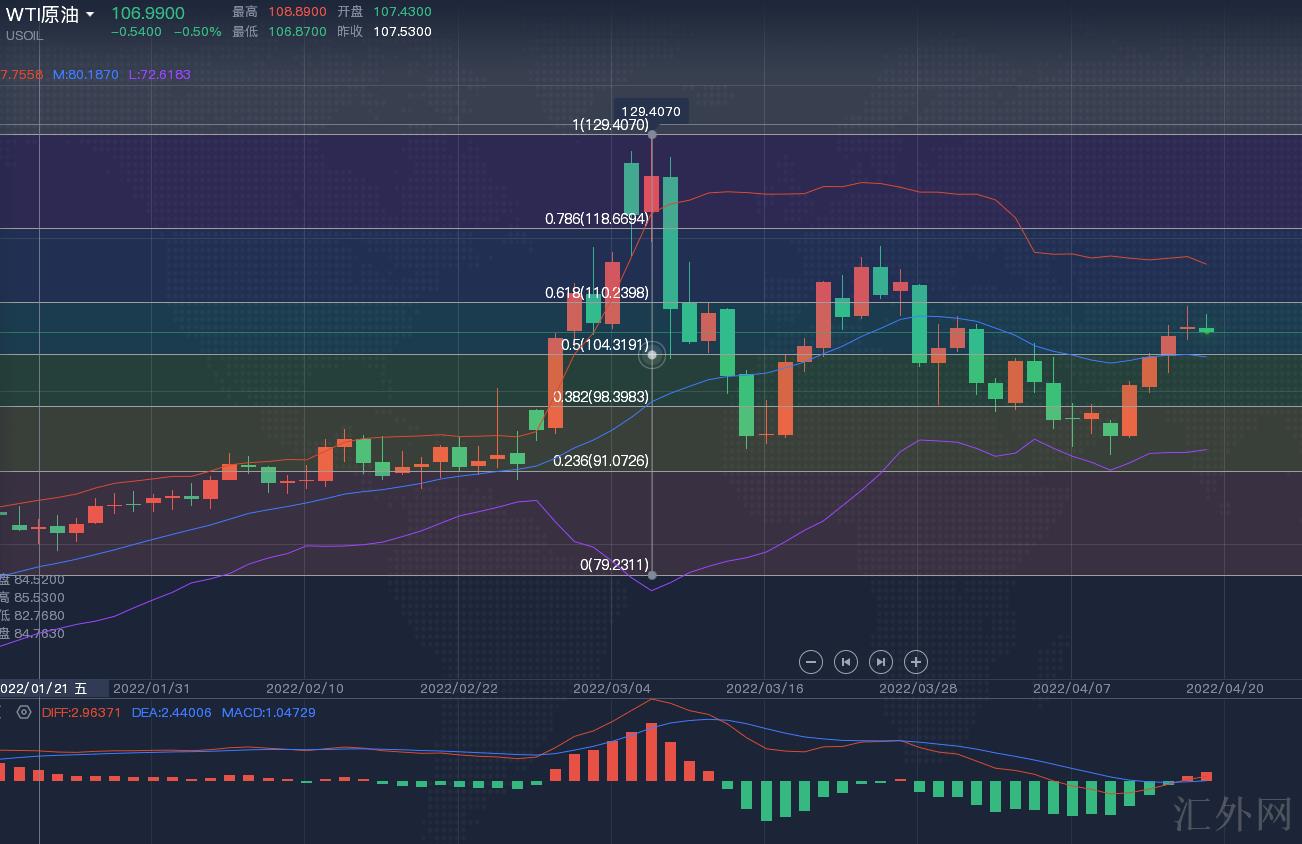Click the Bollinger M:80.1870 middle band label
1302x844 pixels.
pos(85,75)
